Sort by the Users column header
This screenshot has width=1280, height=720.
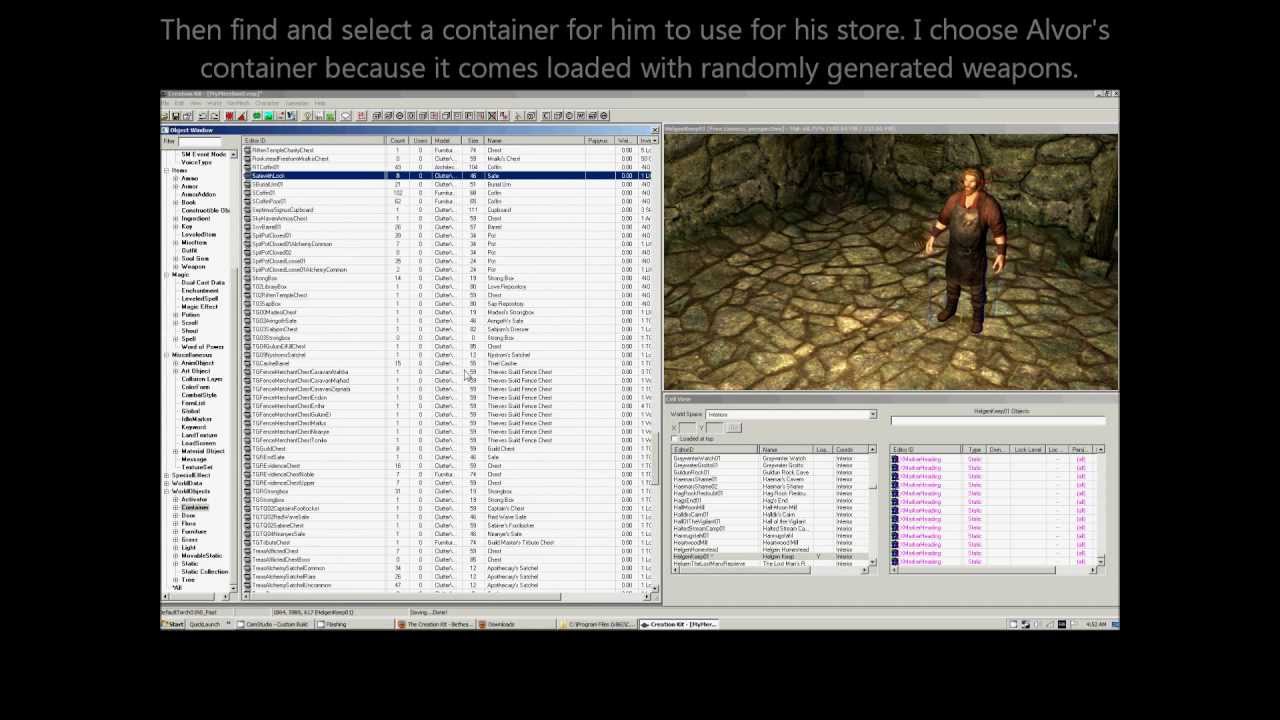420,141
